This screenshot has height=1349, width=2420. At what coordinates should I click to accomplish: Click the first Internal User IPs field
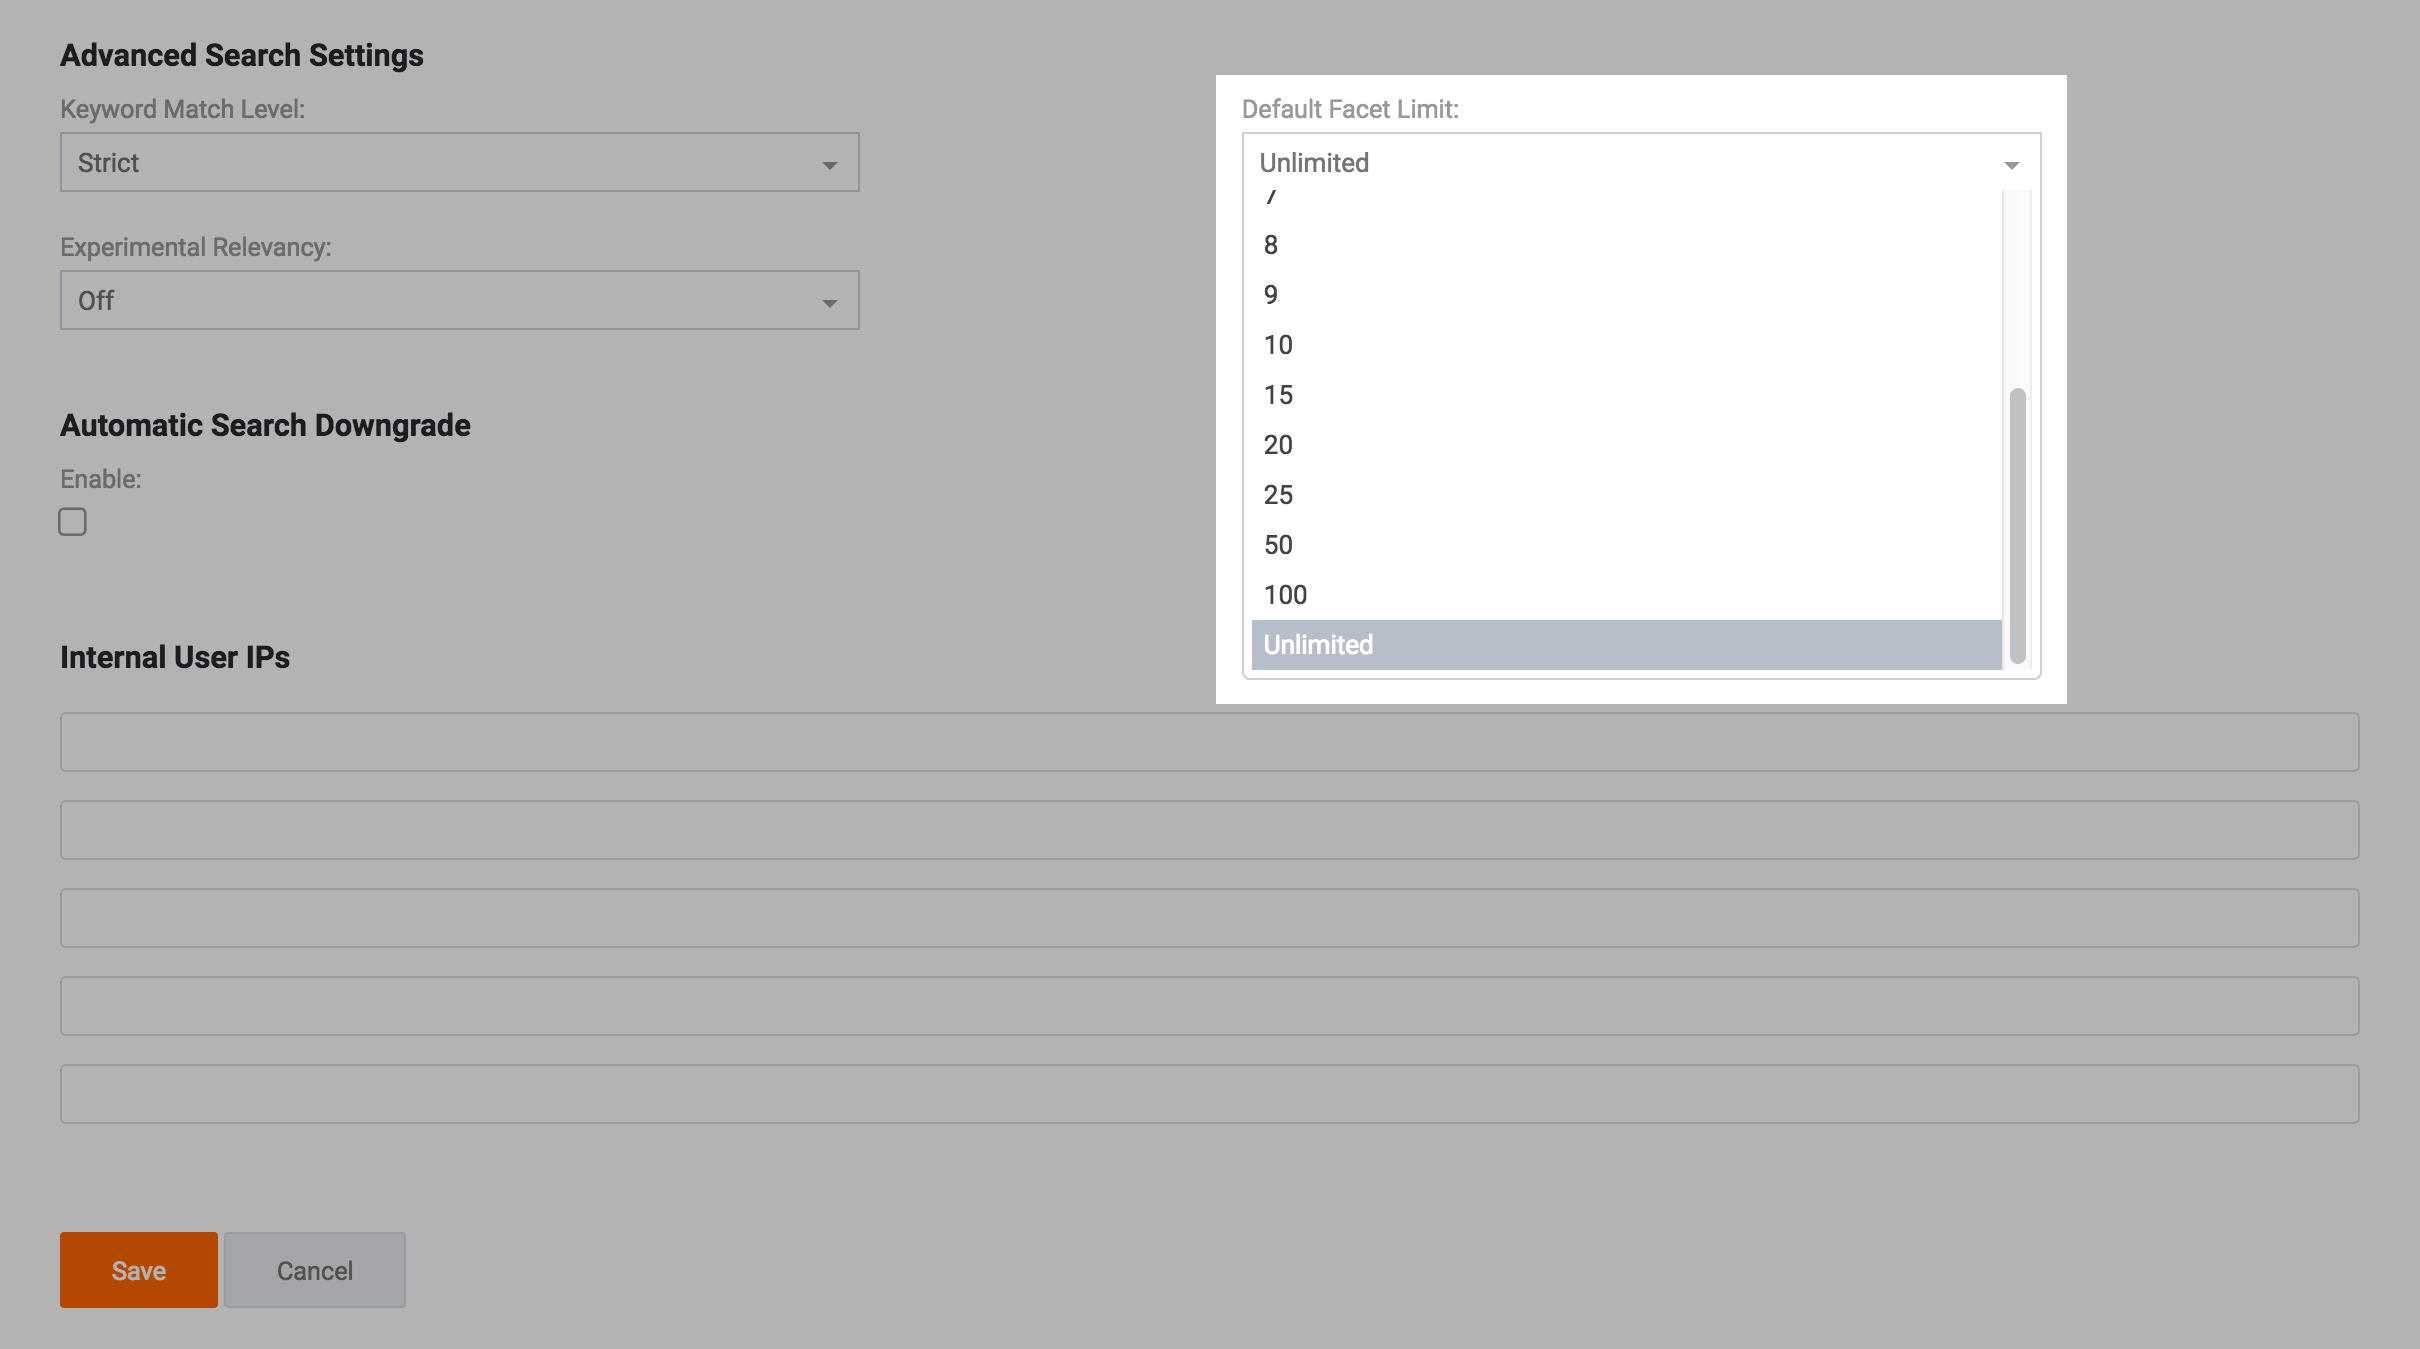1209,742
